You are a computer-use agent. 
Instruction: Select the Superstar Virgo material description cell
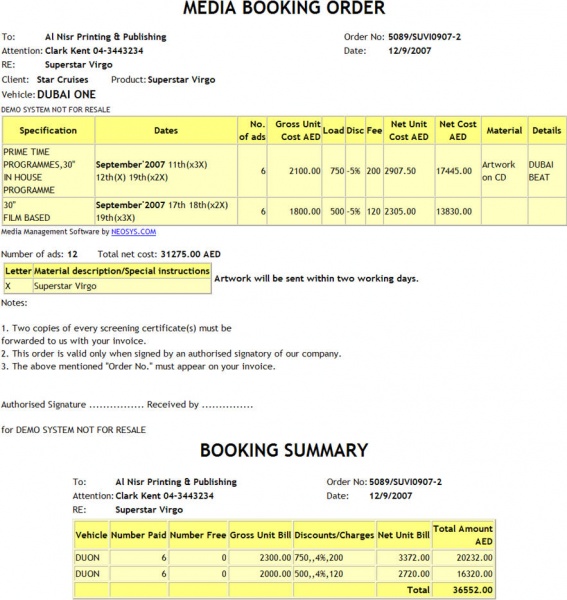(122, 286)
